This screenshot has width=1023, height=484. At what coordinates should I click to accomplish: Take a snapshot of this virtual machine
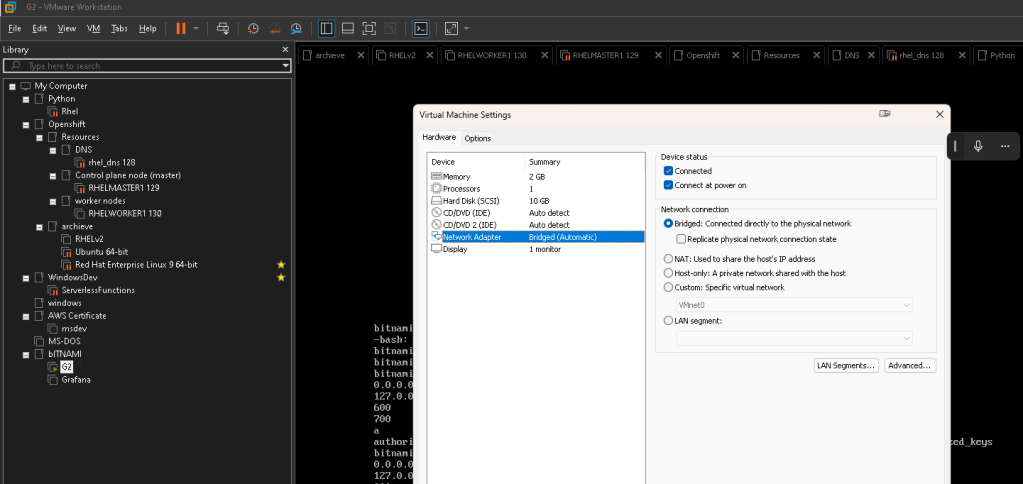tap(253, 28)
